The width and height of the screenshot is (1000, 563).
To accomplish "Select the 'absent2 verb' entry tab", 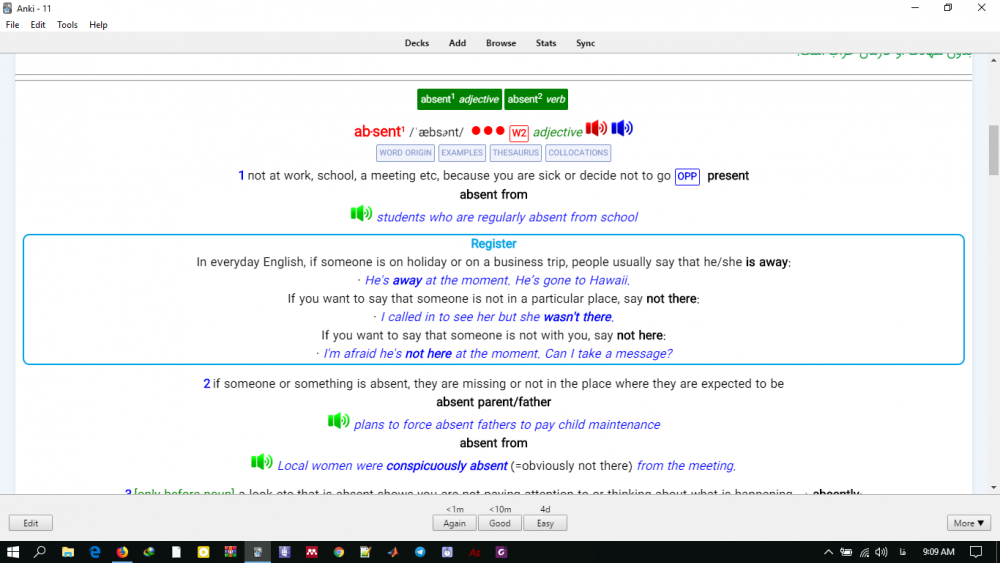I will point(536,99).
